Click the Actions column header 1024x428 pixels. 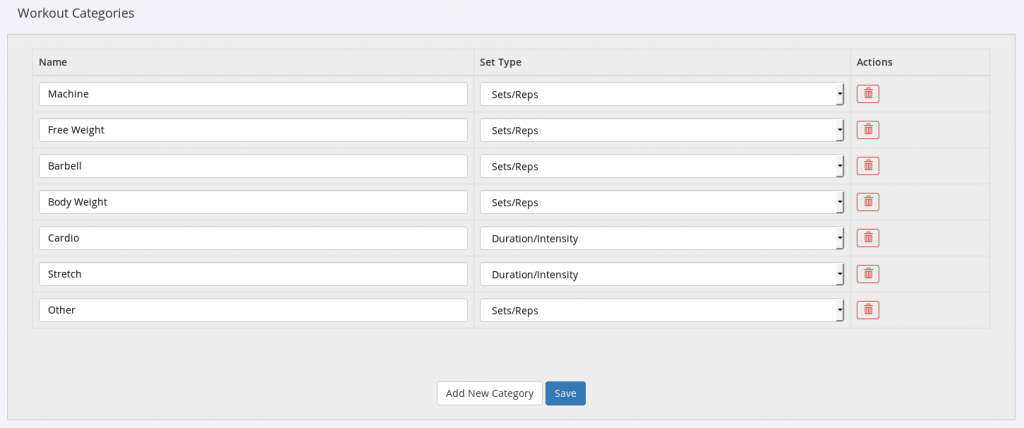click(x=874, y=62)
